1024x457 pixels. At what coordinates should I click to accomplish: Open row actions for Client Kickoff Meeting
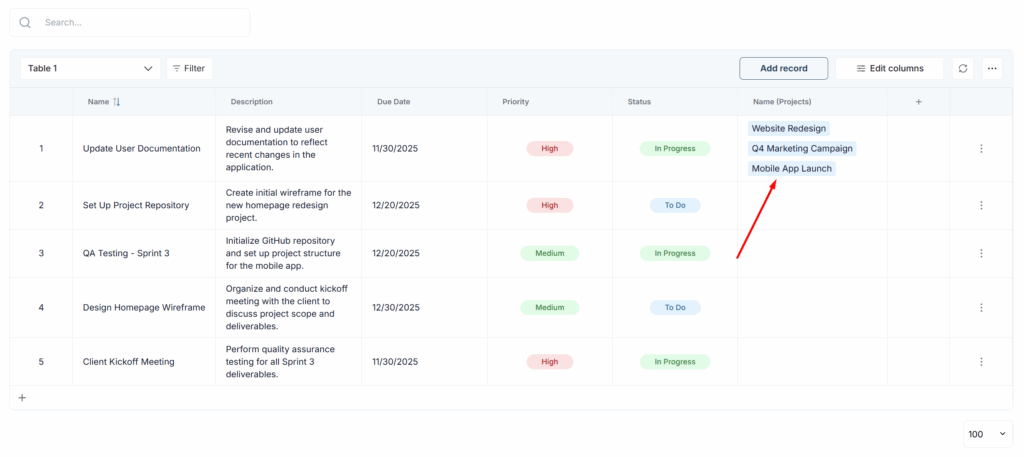click(981, 362)
